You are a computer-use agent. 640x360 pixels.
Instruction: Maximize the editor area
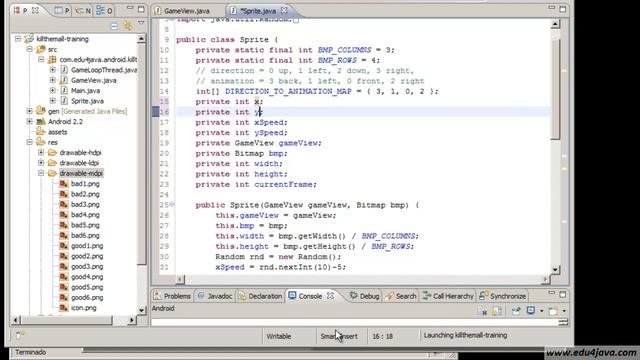pyautogui.click(x=562, y=9)
